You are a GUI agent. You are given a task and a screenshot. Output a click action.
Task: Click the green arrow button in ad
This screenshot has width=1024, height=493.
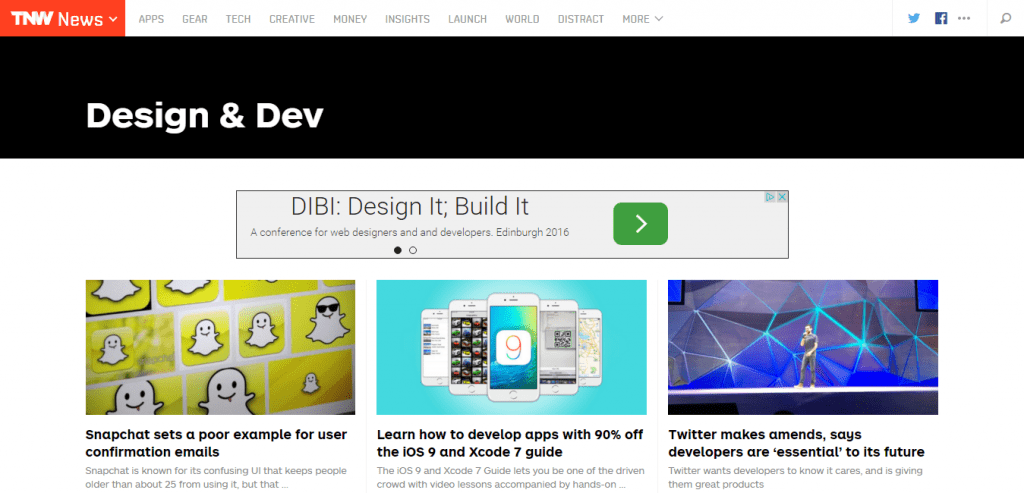[x=641, y=224]
